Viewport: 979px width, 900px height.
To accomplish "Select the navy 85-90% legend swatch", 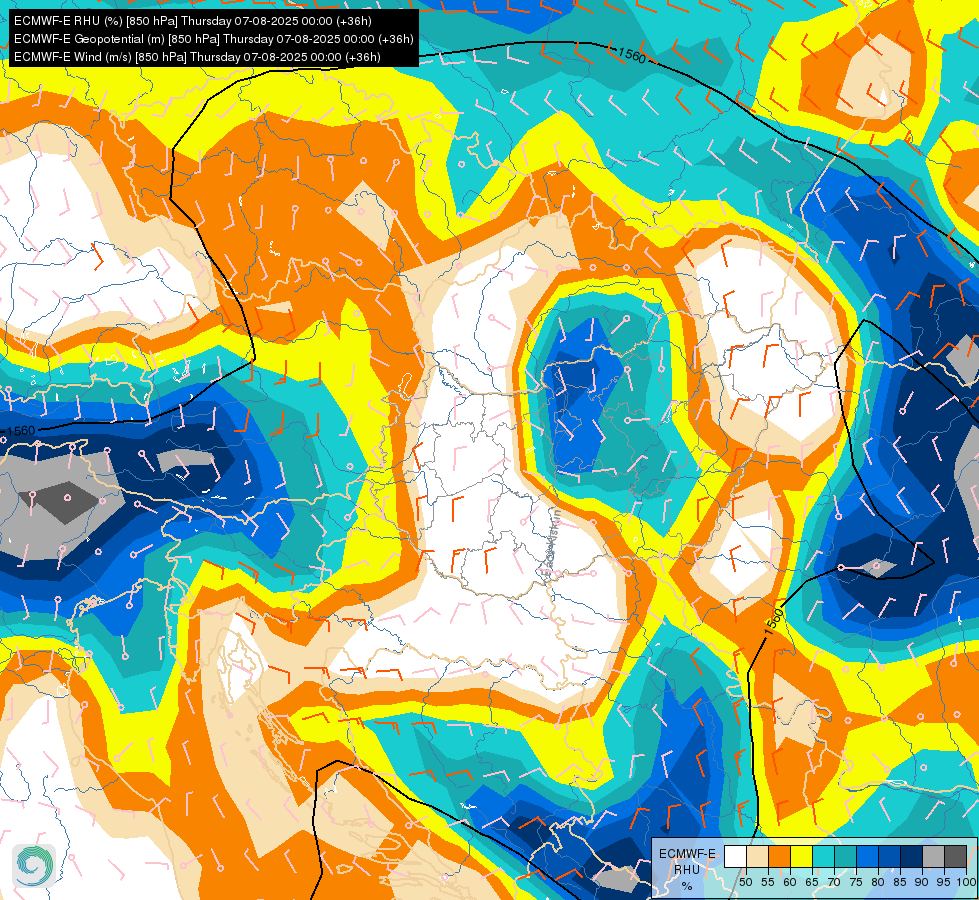I will pyautogui.click(x=912, y=856).
